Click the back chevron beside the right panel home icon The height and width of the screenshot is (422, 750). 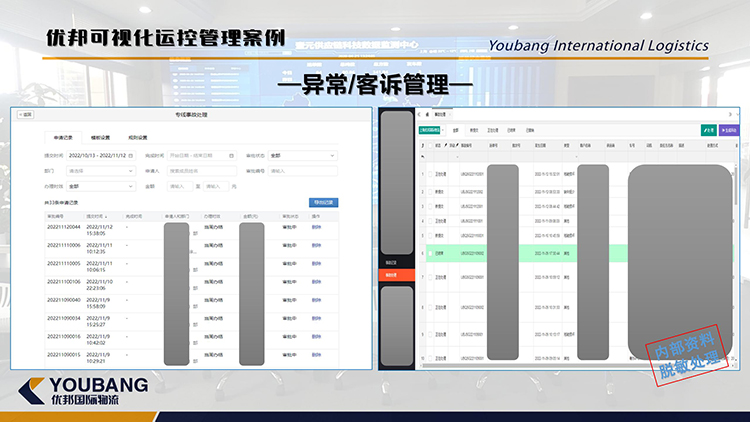[419, 114]
